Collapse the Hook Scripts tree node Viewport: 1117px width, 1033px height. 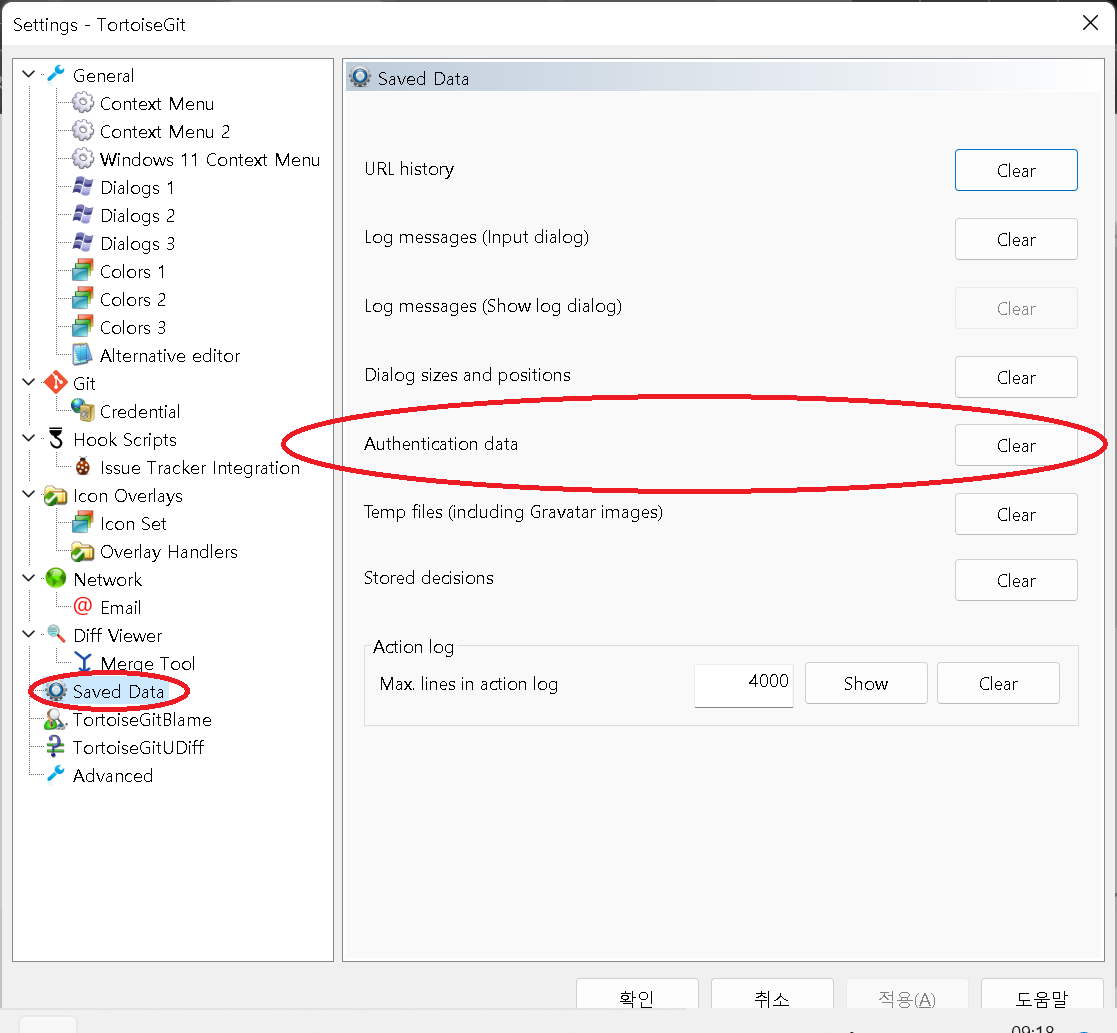28,438
